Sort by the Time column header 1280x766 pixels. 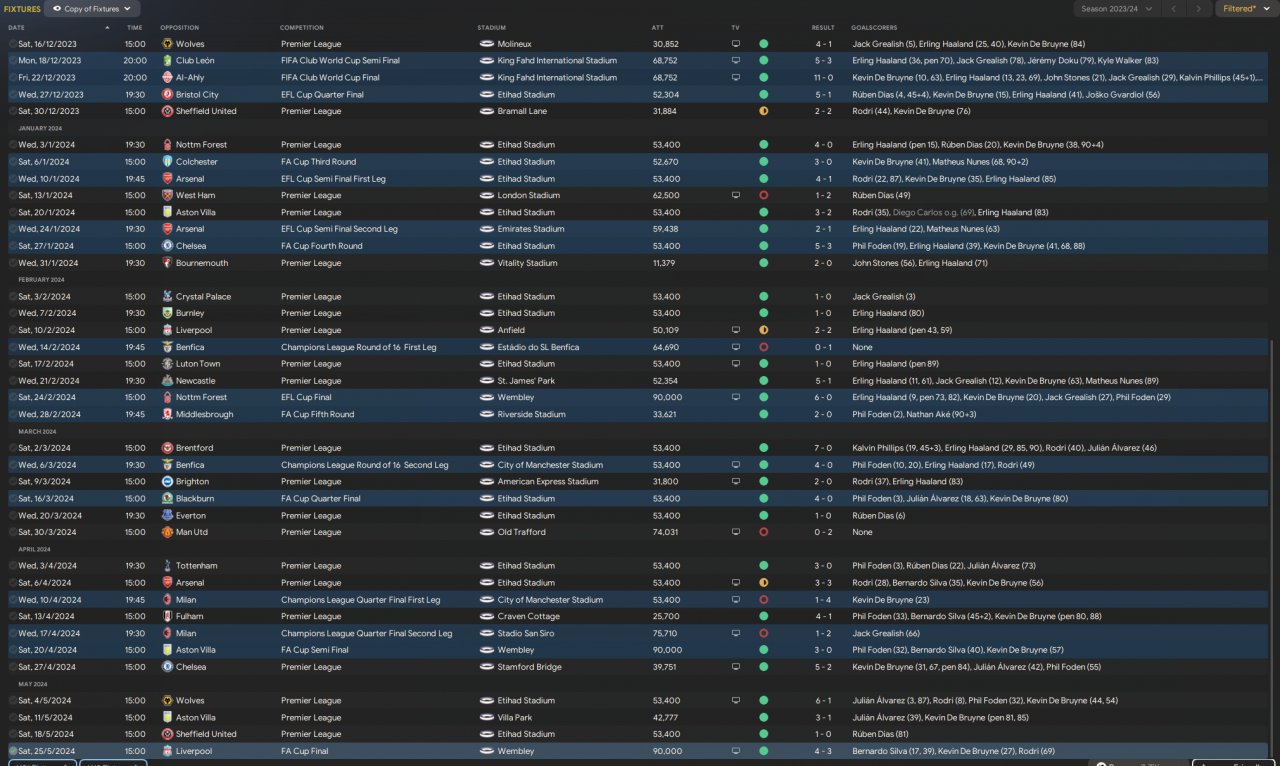(x=135, y=27)
